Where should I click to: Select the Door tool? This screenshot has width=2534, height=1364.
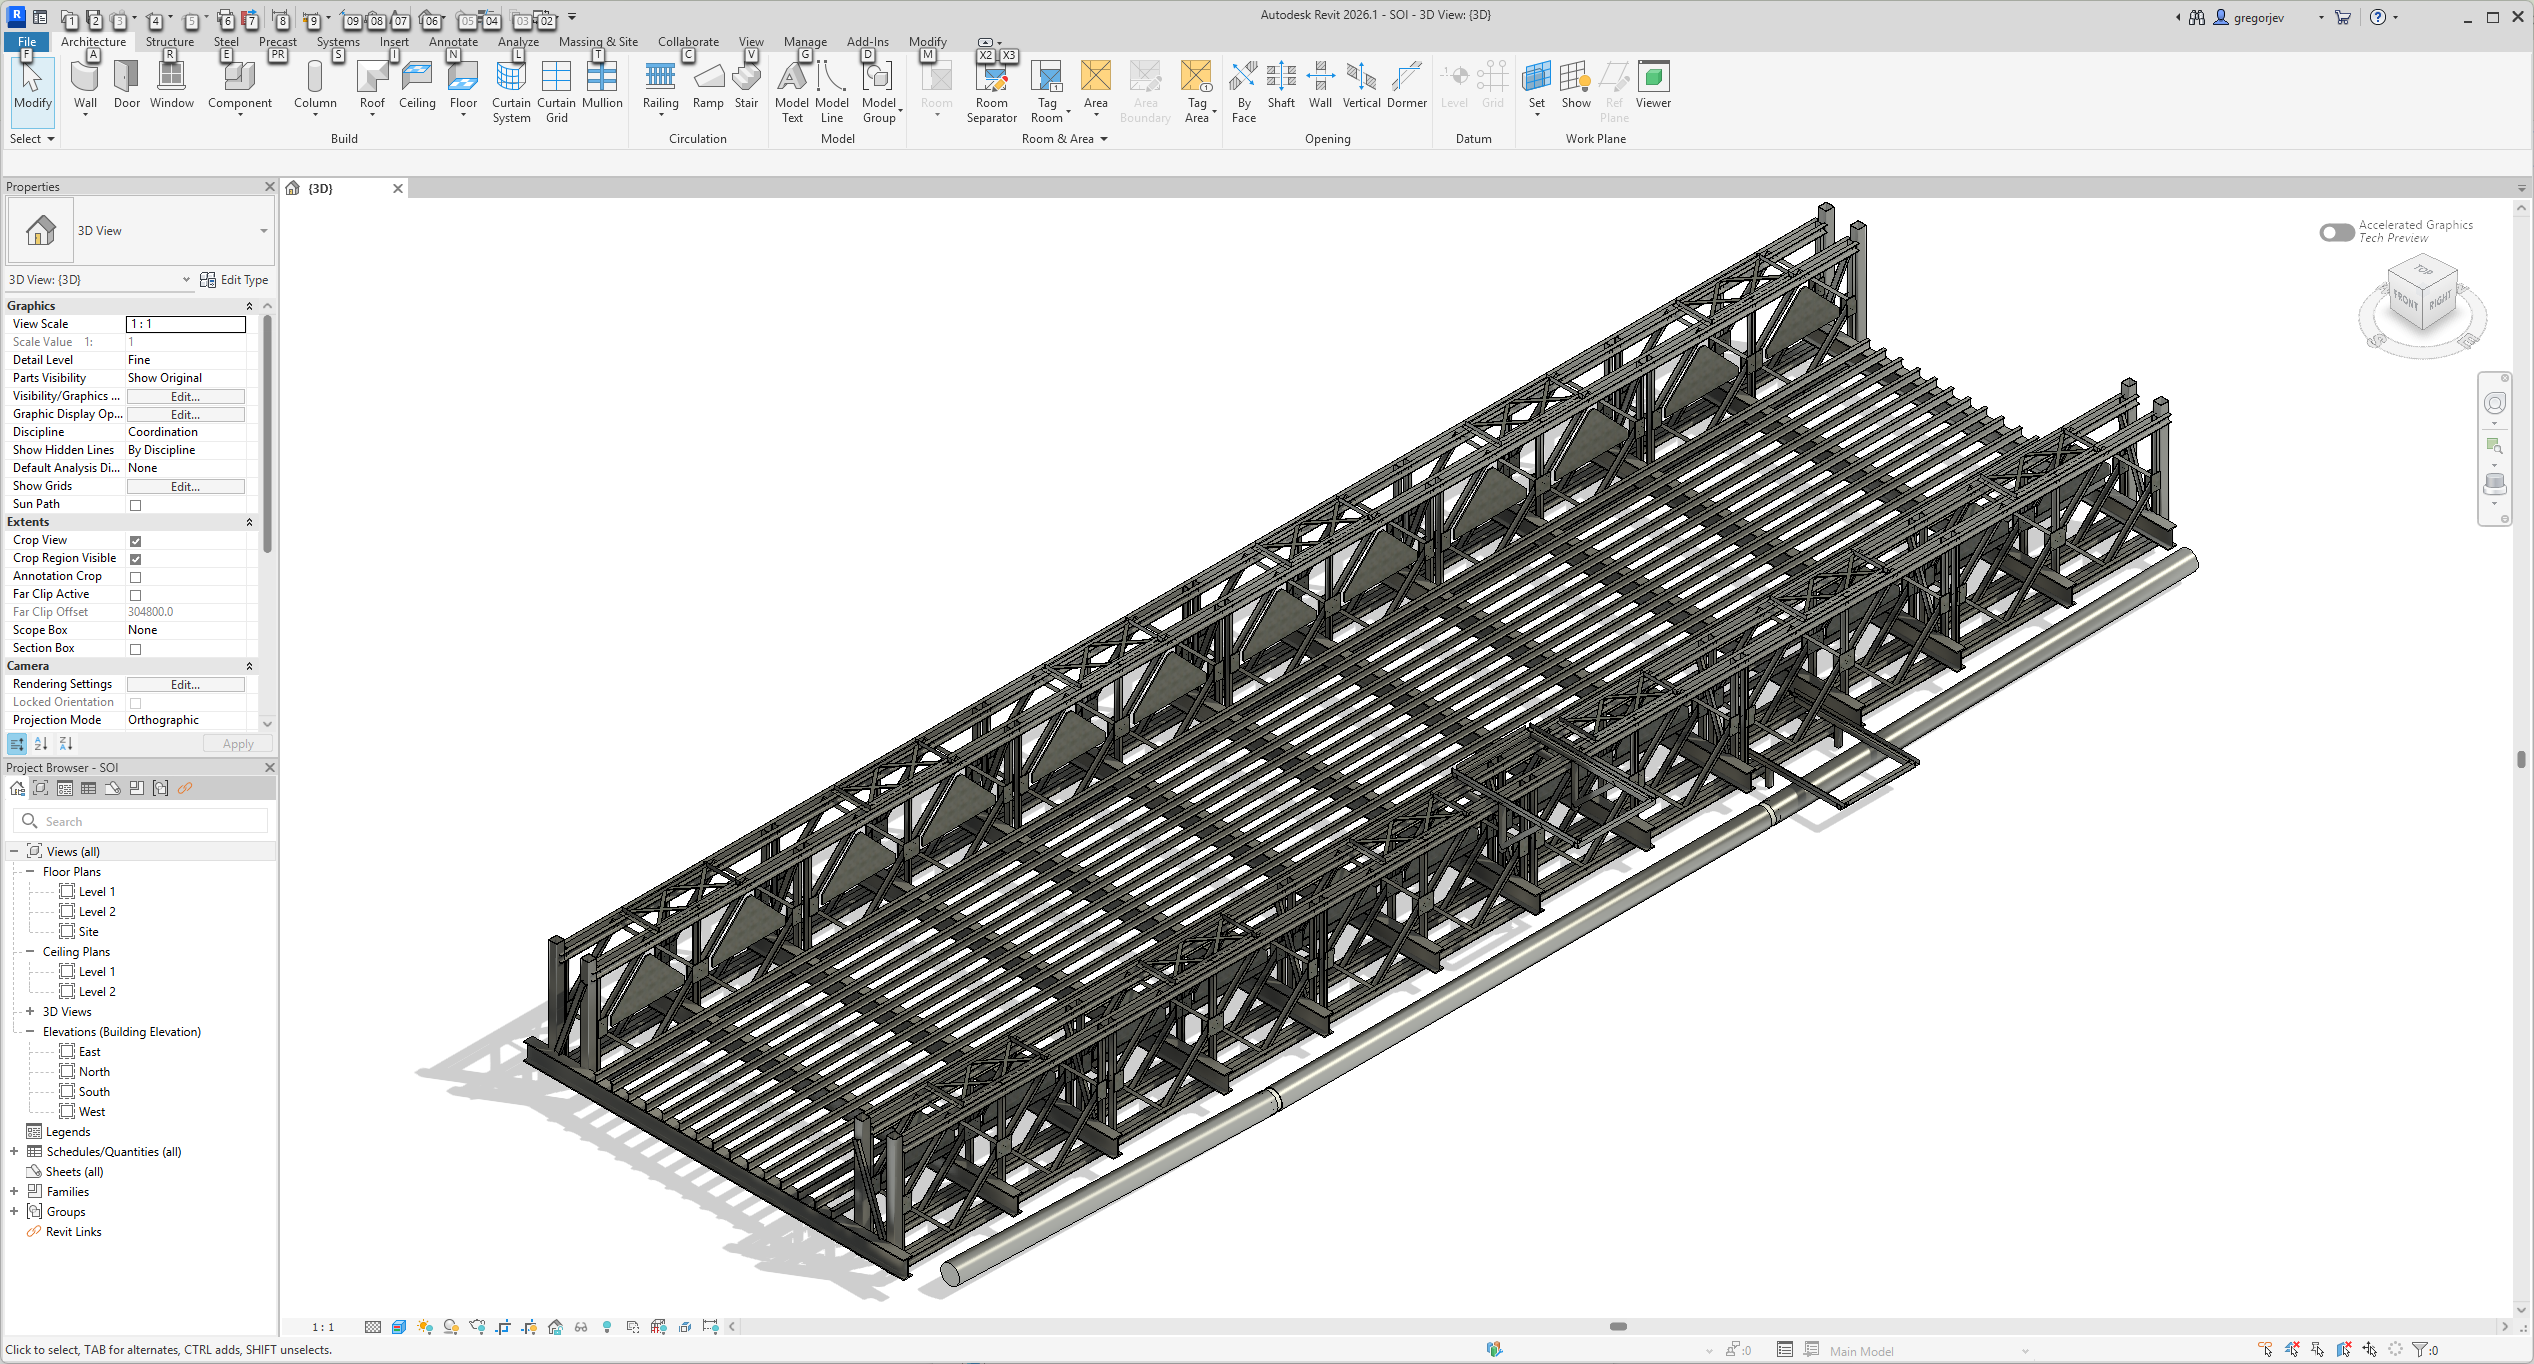(127, 85)
